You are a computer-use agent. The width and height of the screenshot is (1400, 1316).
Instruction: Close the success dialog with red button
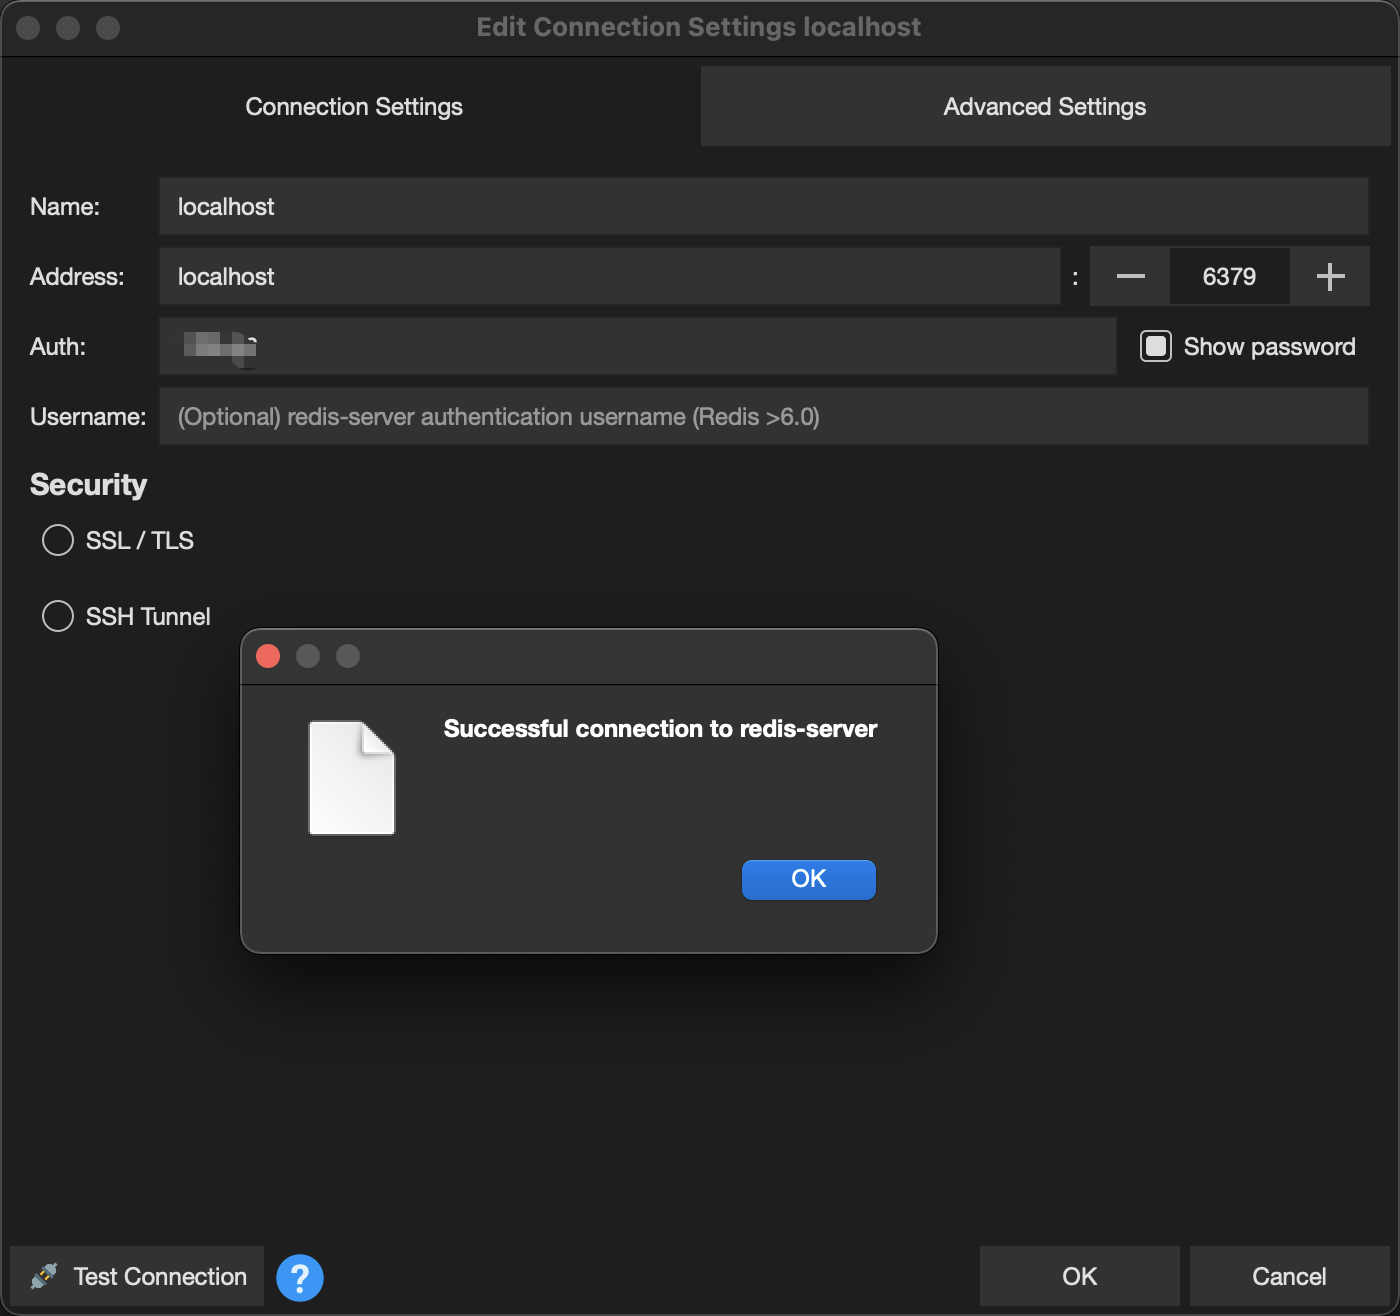[268, 656]
